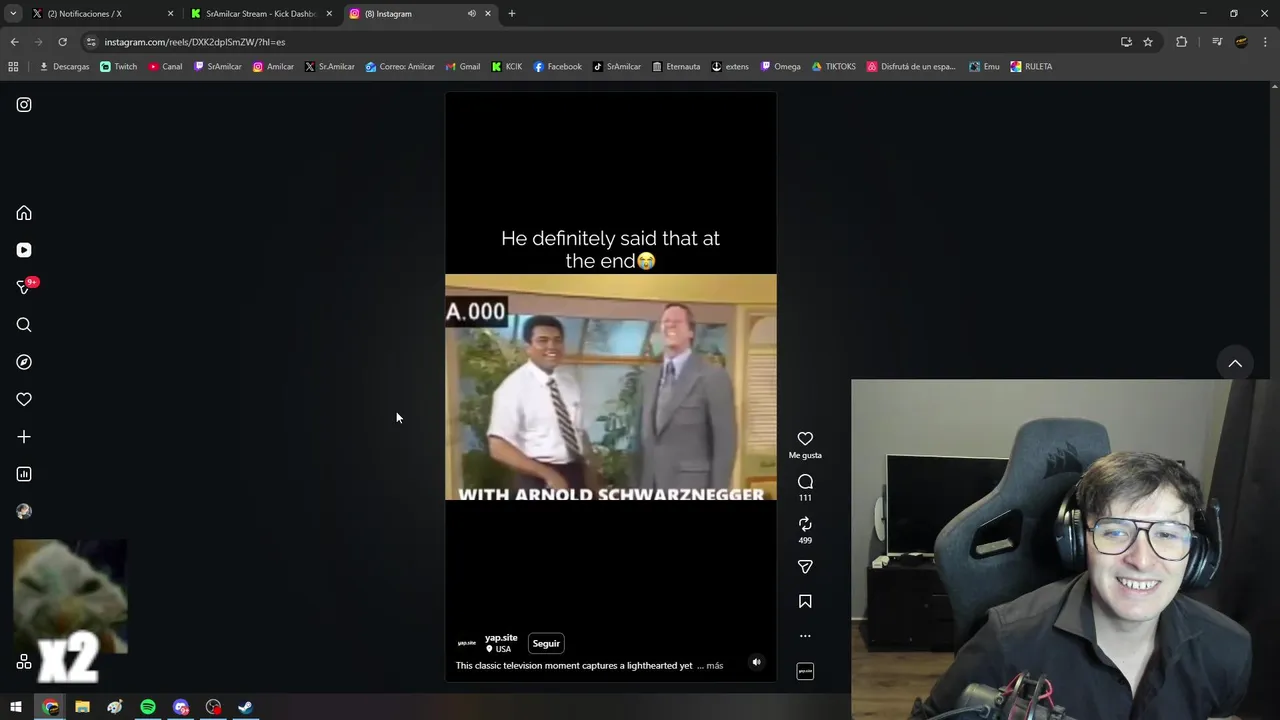Bookmark this page with the star icon
The width and height of the screenshot is (1280, 720).
(x=1148, y=42)
